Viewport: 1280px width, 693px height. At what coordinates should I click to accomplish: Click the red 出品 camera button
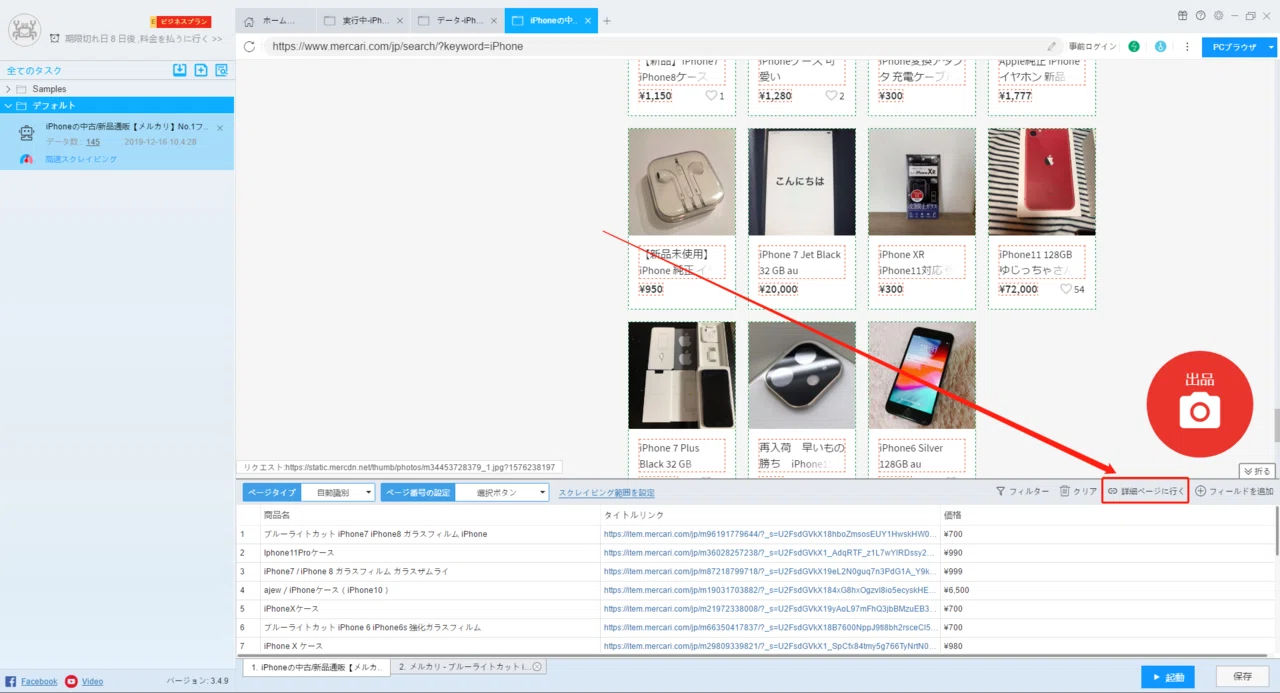click(x=1199, y=403)
